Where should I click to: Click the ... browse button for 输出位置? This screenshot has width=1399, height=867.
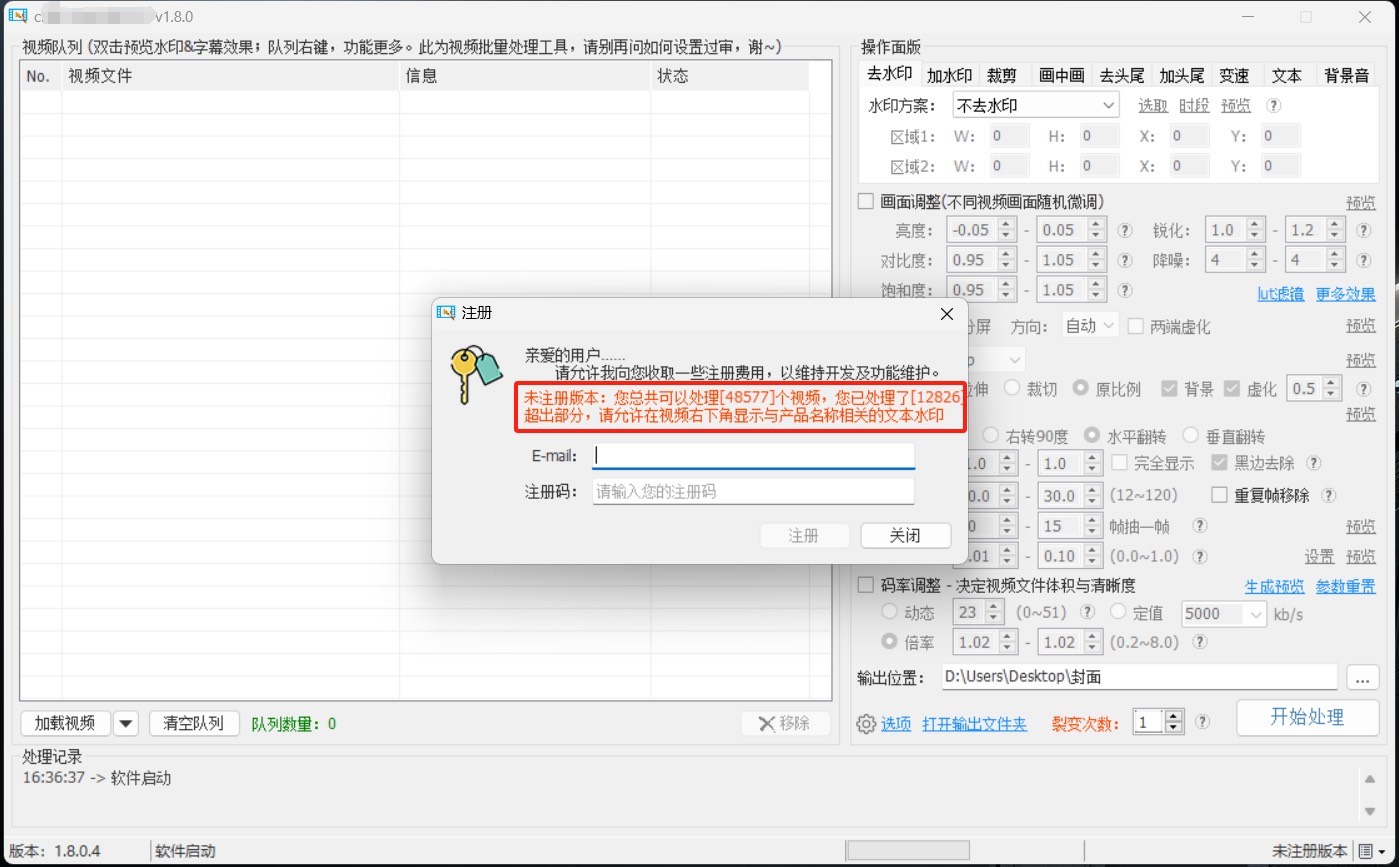click(x=1362, y=677)
